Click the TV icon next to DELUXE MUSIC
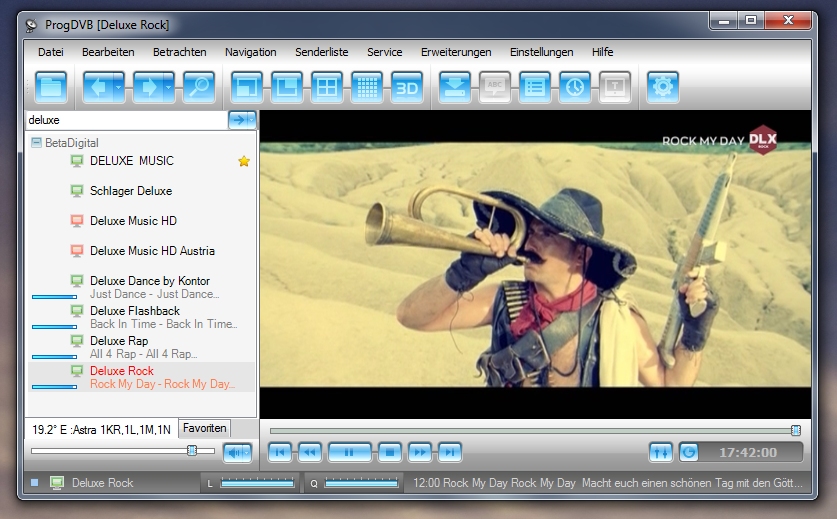Viewport: 837px width, 519px height. (x=77, y=161)
